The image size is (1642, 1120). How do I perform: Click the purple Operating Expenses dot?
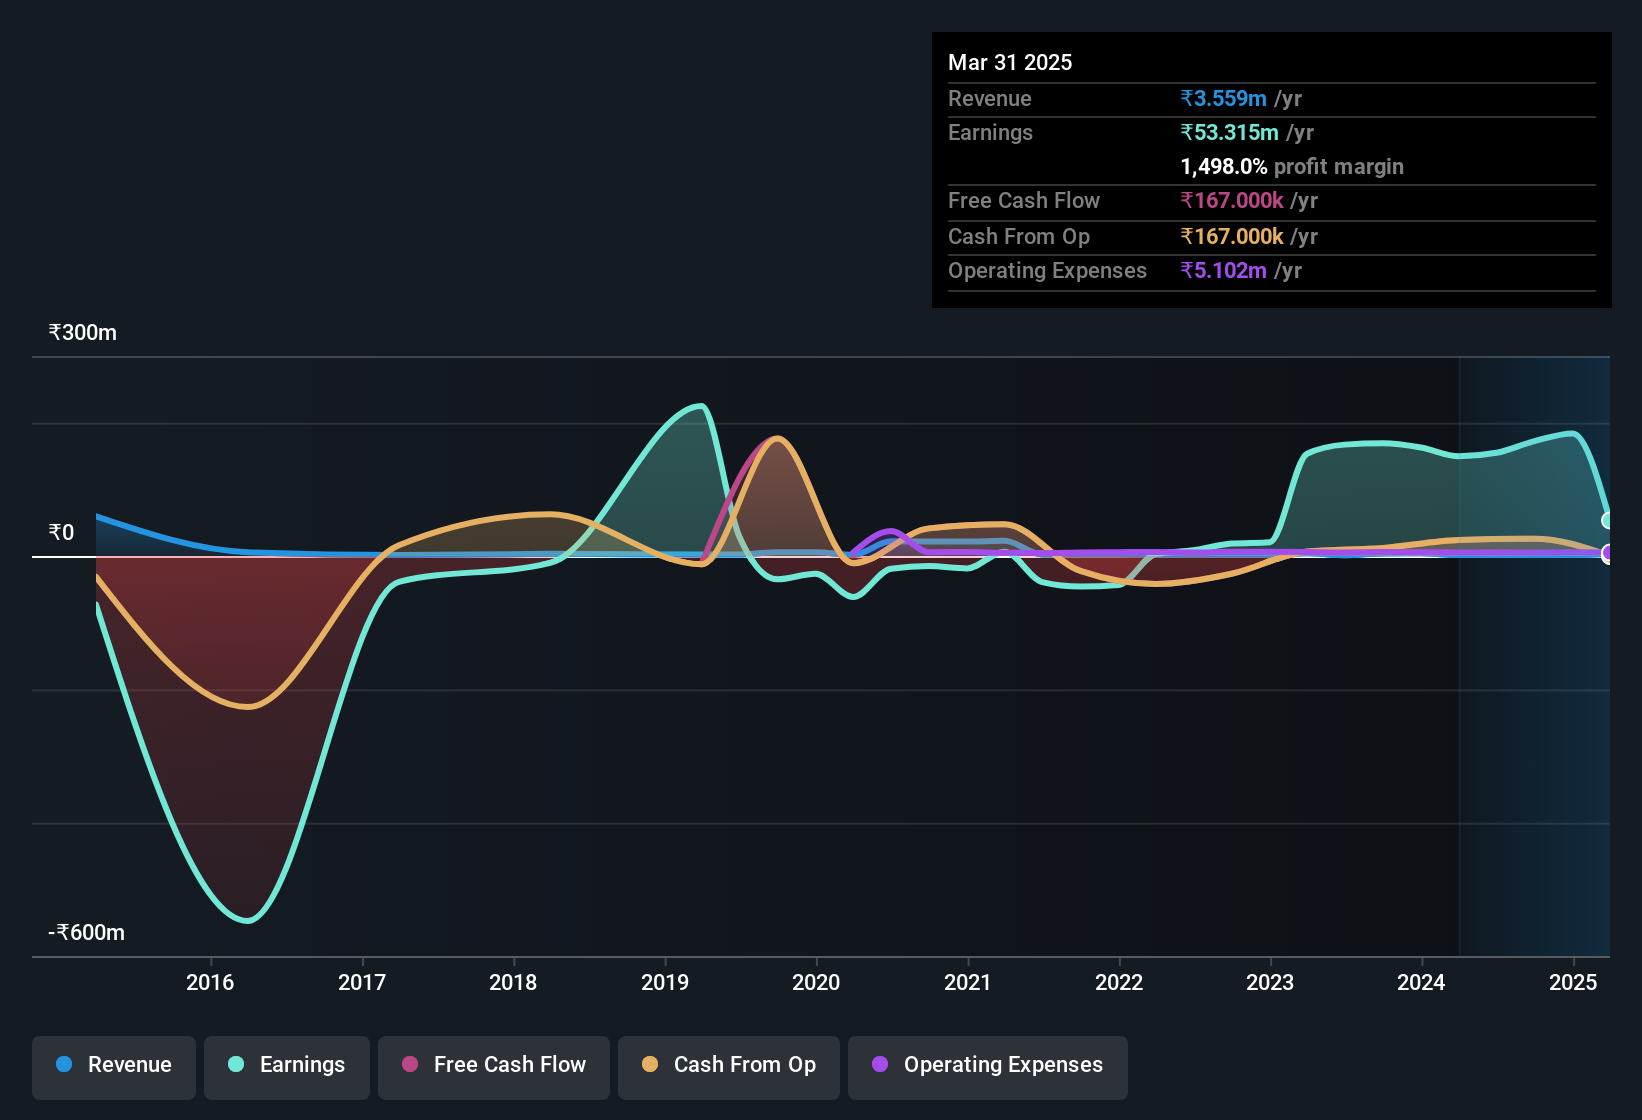(880, 1064)
